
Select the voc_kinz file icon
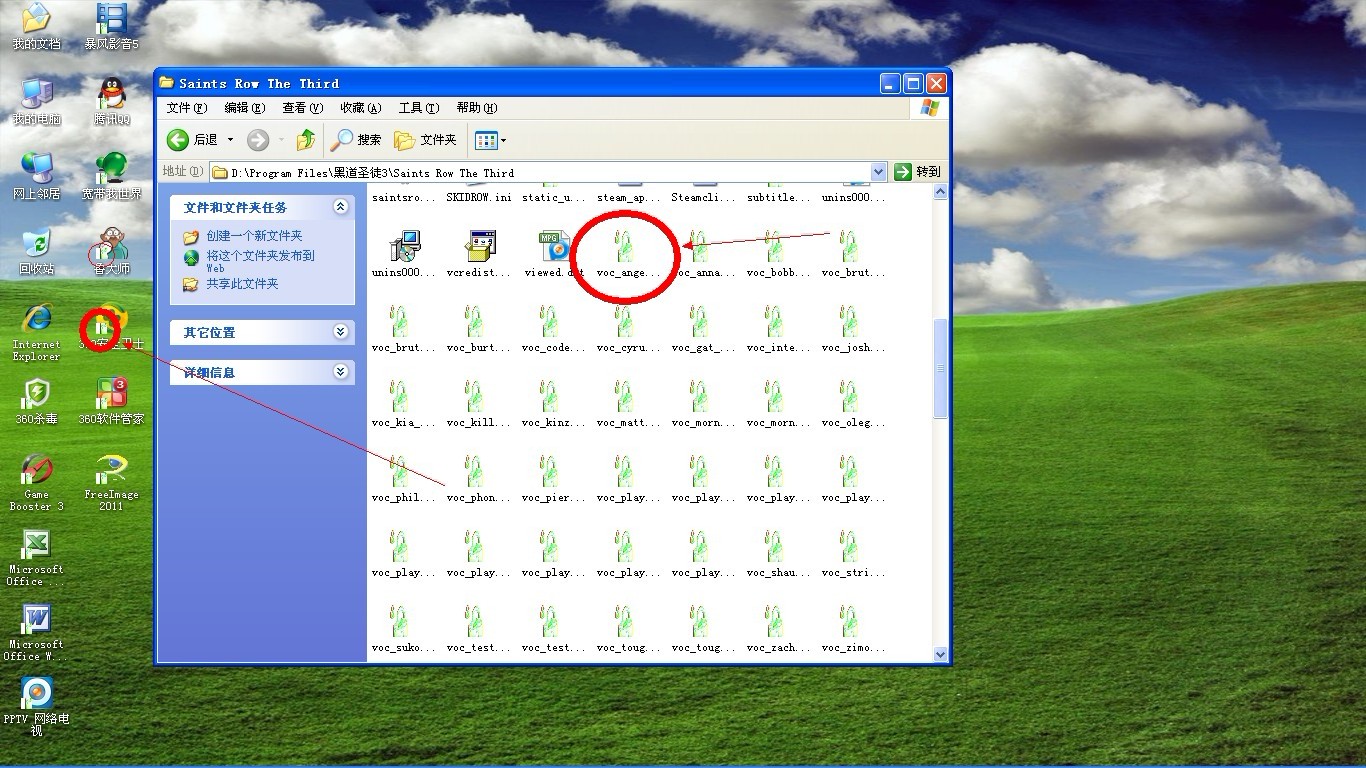click(x=549, y=395)
